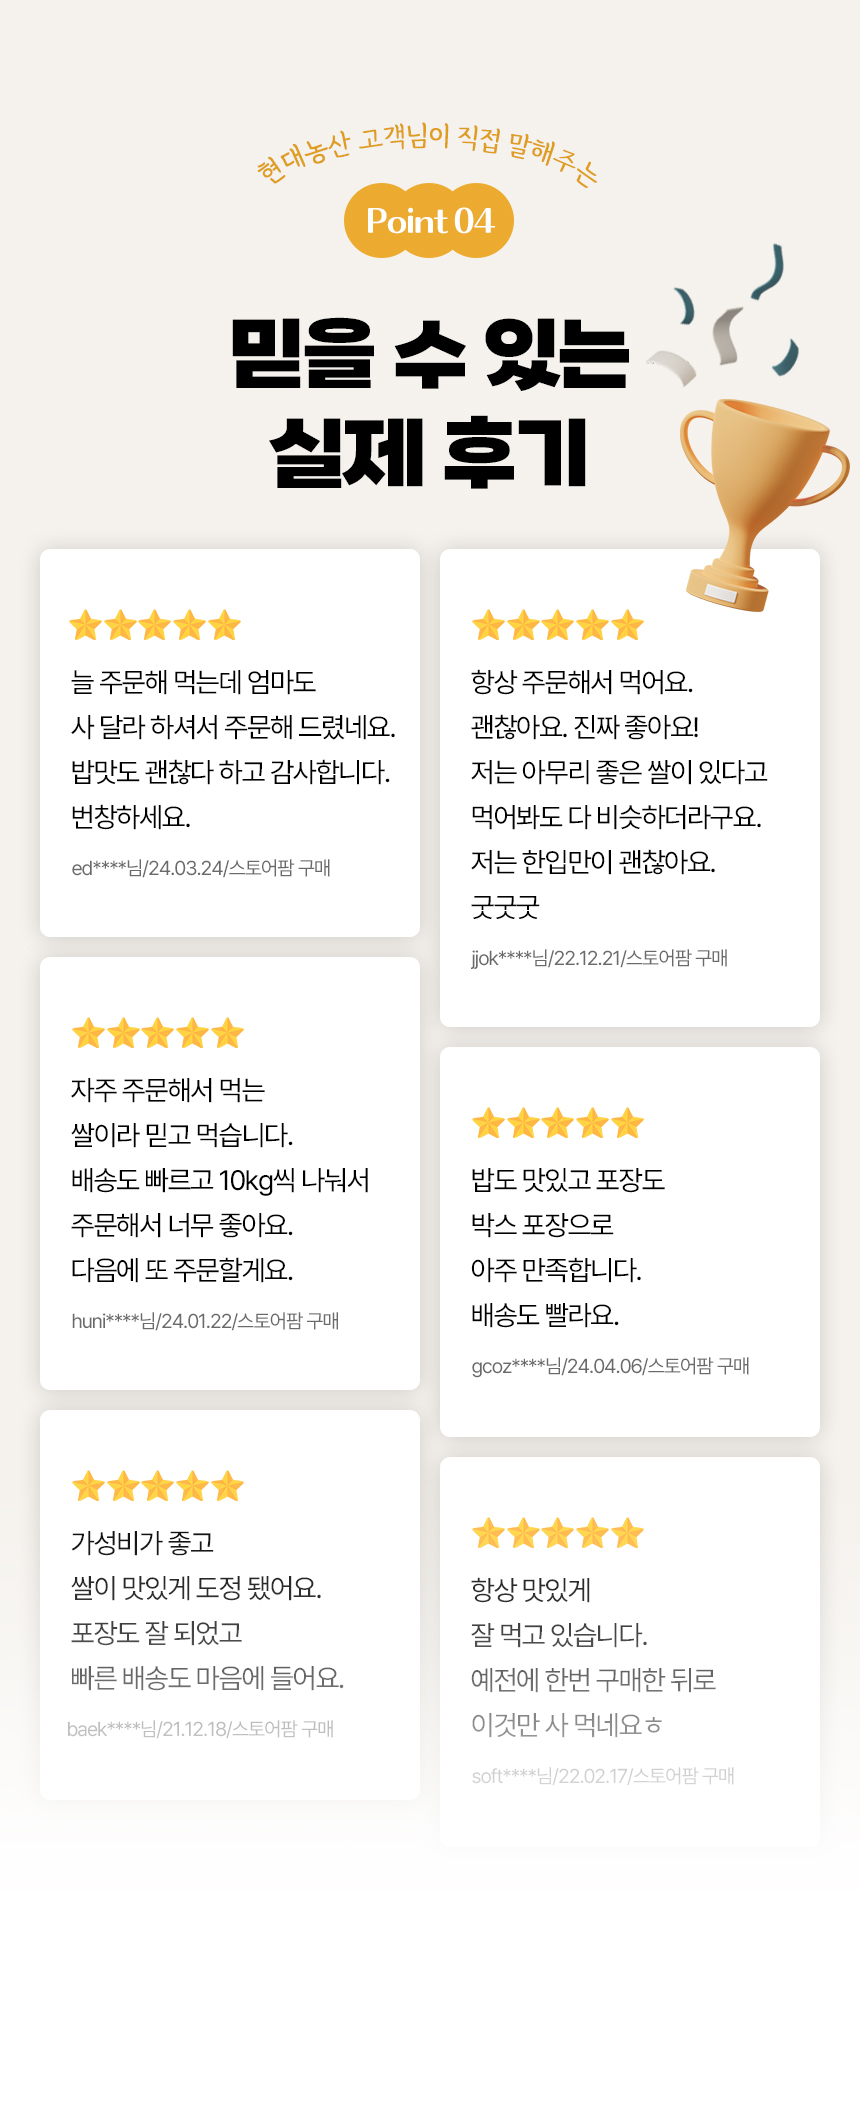
Task: Tap the star rating on baek**** review
Action: click(x=157, y=1486)
